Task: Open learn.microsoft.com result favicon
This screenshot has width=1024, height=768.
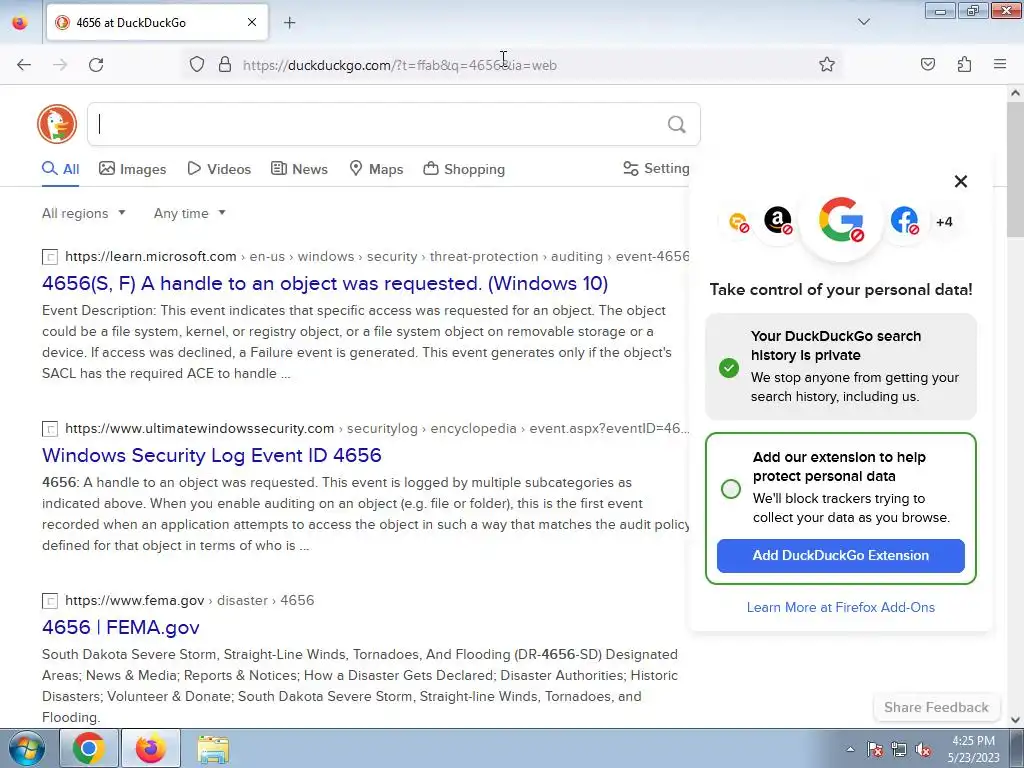Action: [50, 257]
